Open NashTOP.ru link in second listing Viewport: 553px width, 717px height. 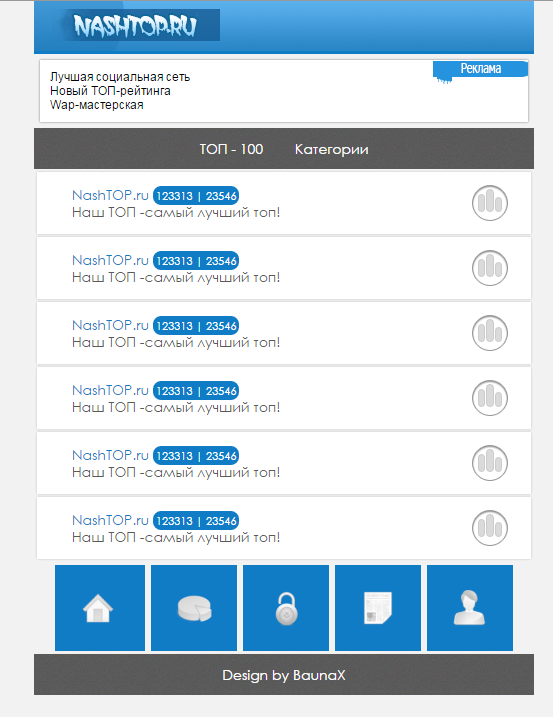110,260
